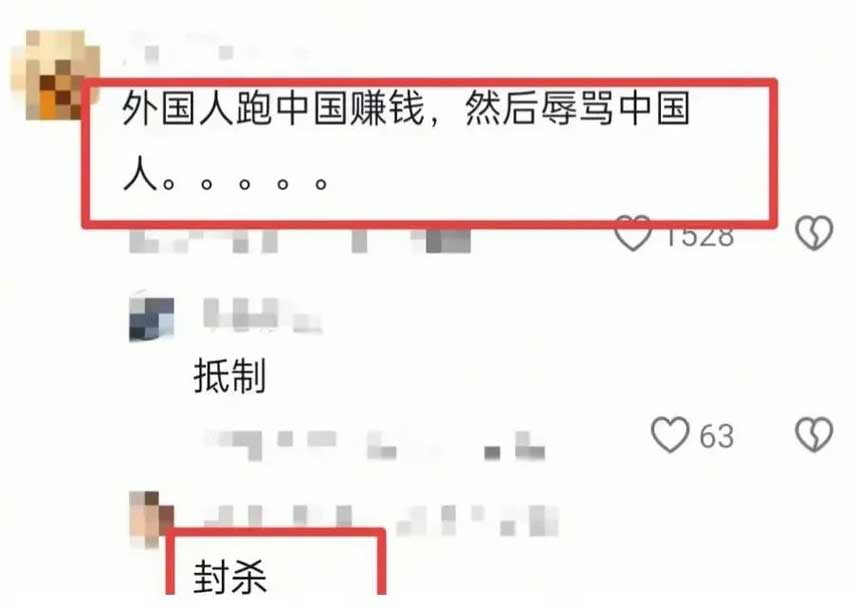Screen dimensions: 860x609
Task: Dislike the 抵制 reply with the broken heart
Action: tap(814, 435)
